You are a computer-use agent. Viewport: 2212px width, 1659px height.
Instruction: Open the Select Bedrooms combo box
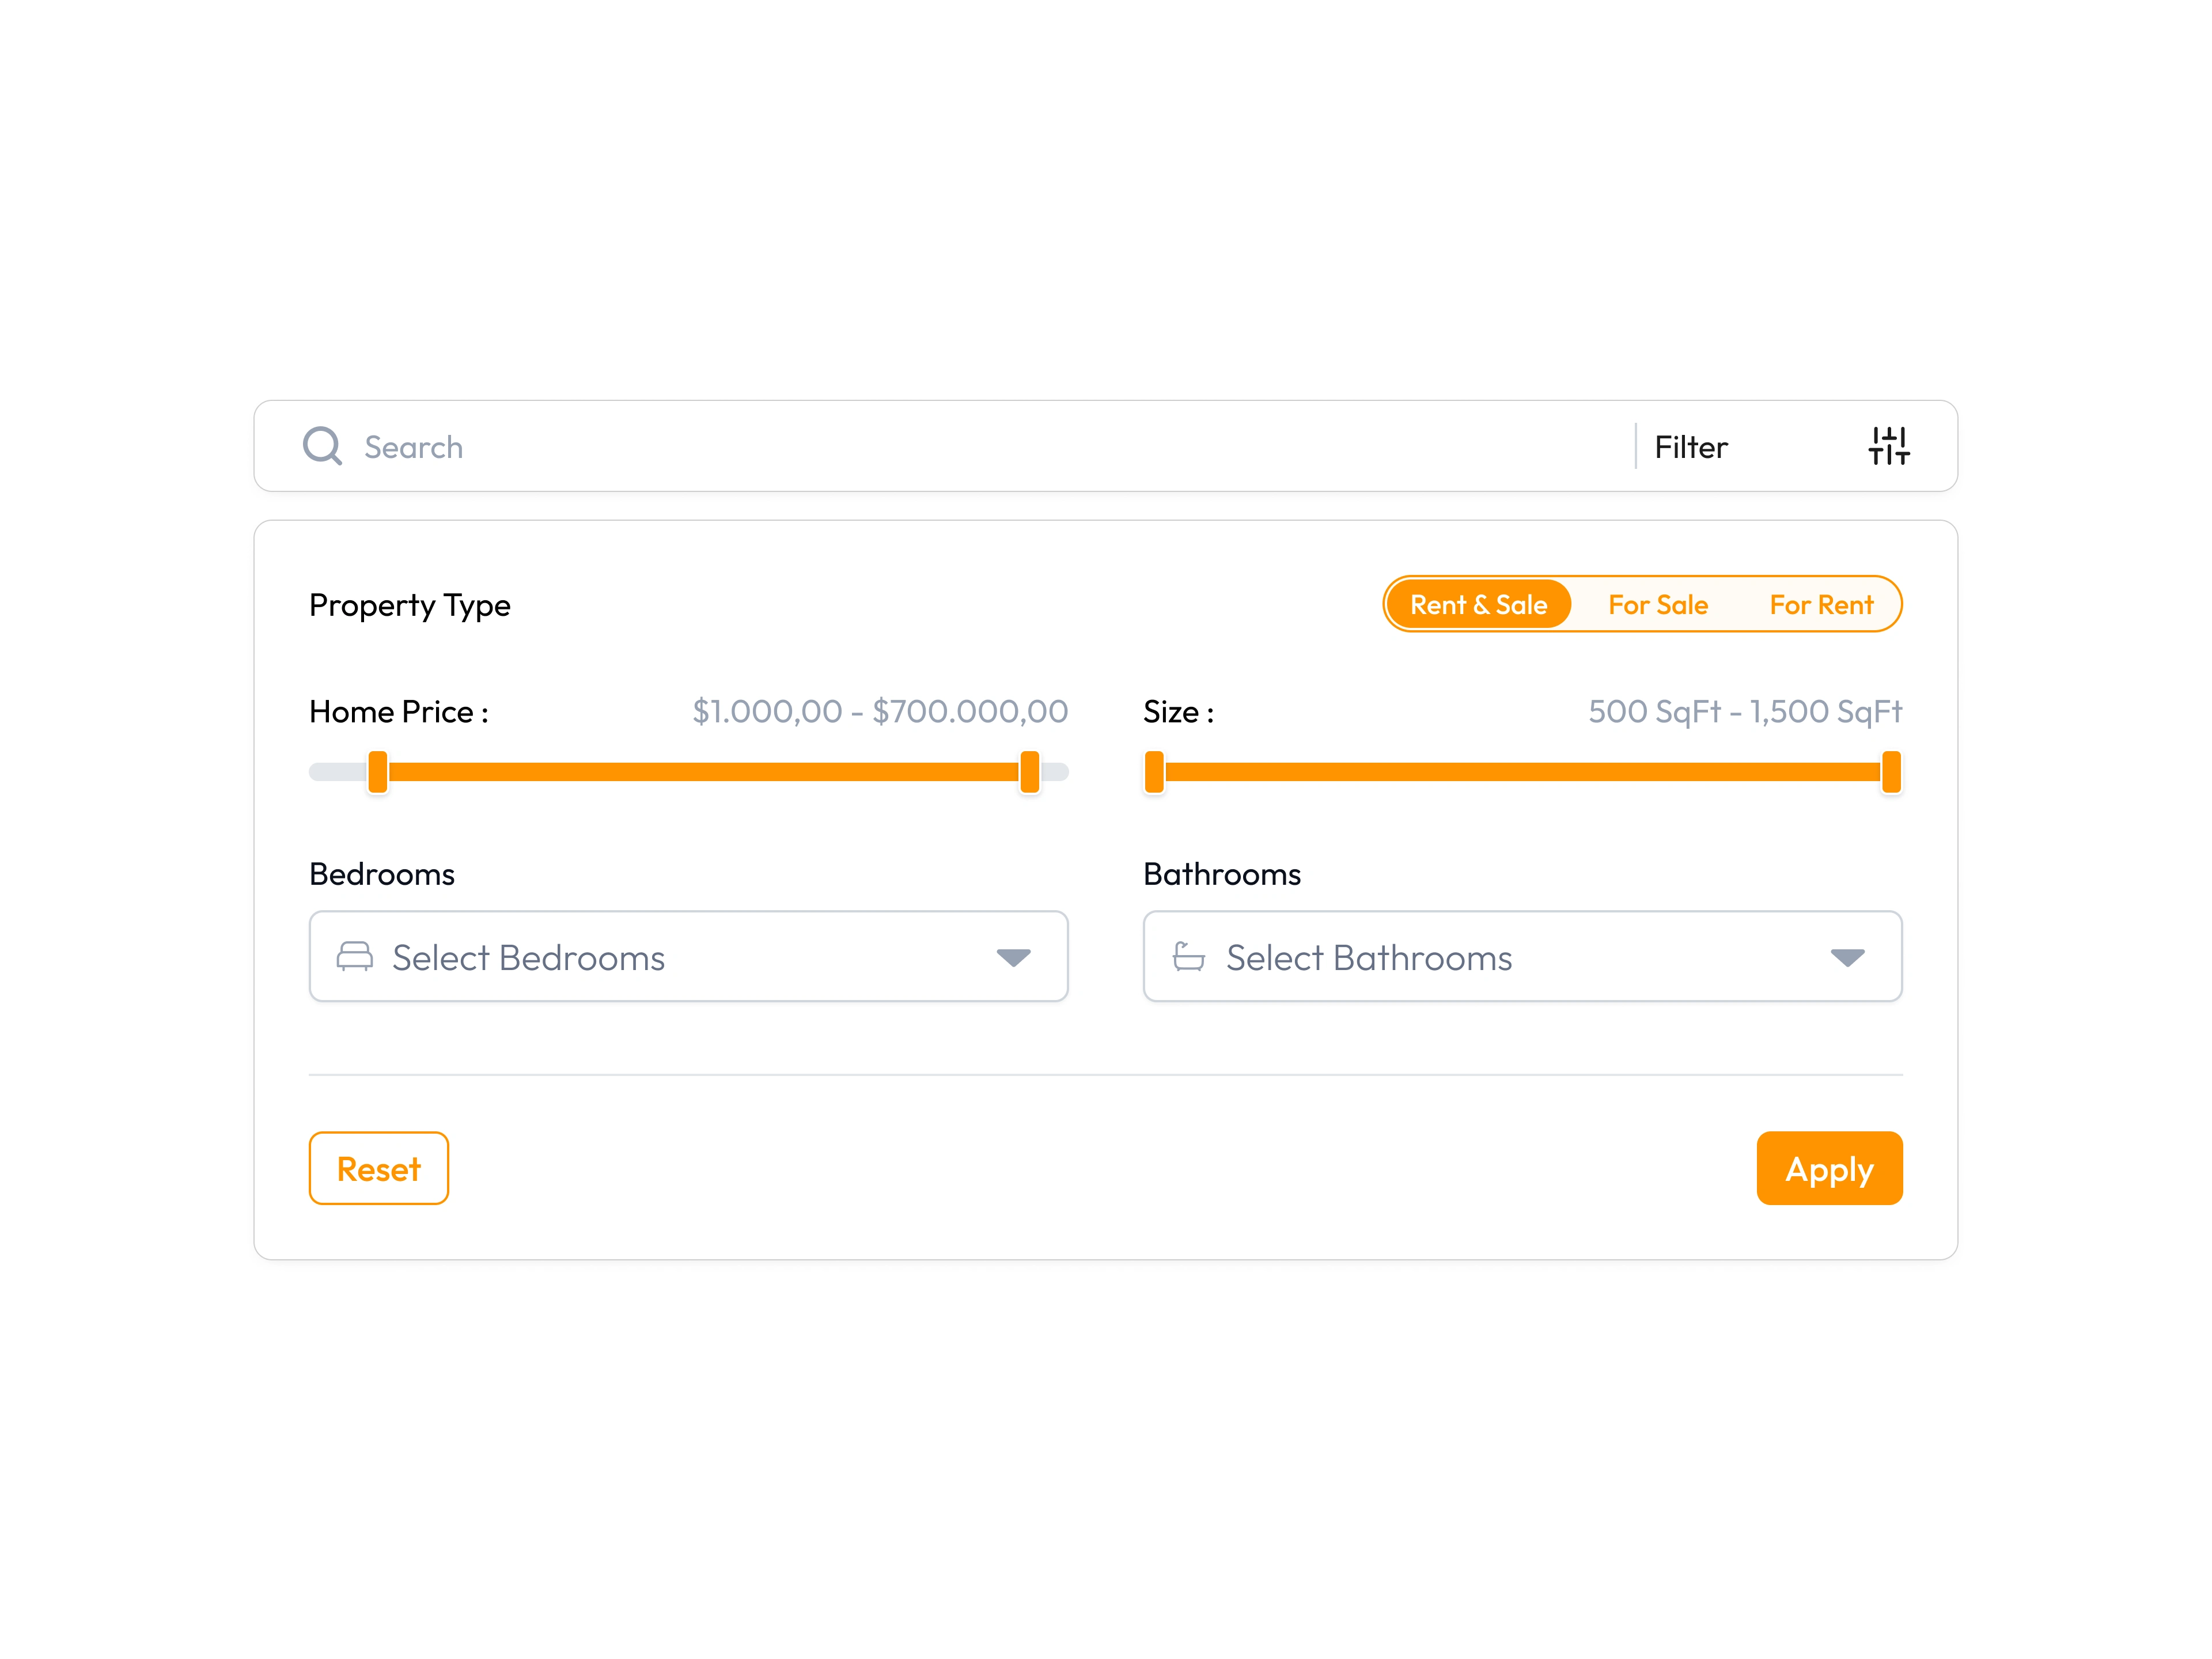pos(688,956)
